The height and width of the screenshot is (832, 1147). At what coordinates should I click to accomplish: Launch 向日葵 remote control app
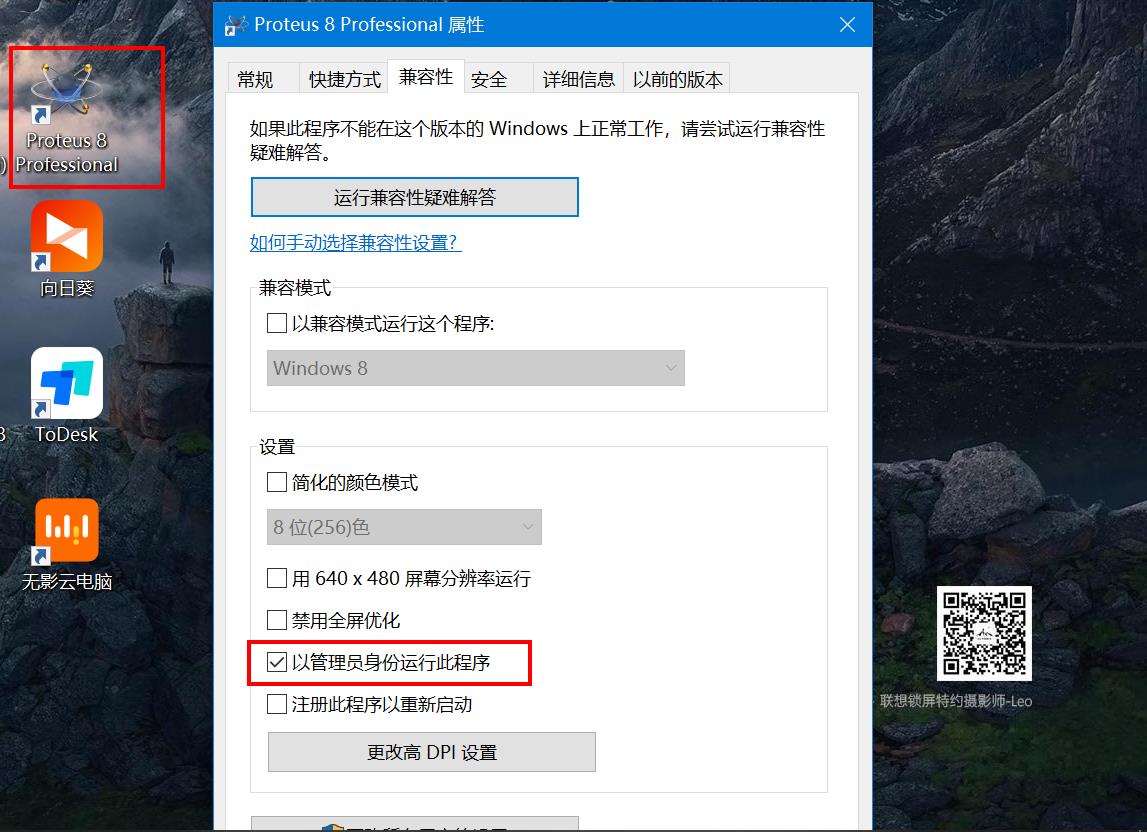pos(65,240)
